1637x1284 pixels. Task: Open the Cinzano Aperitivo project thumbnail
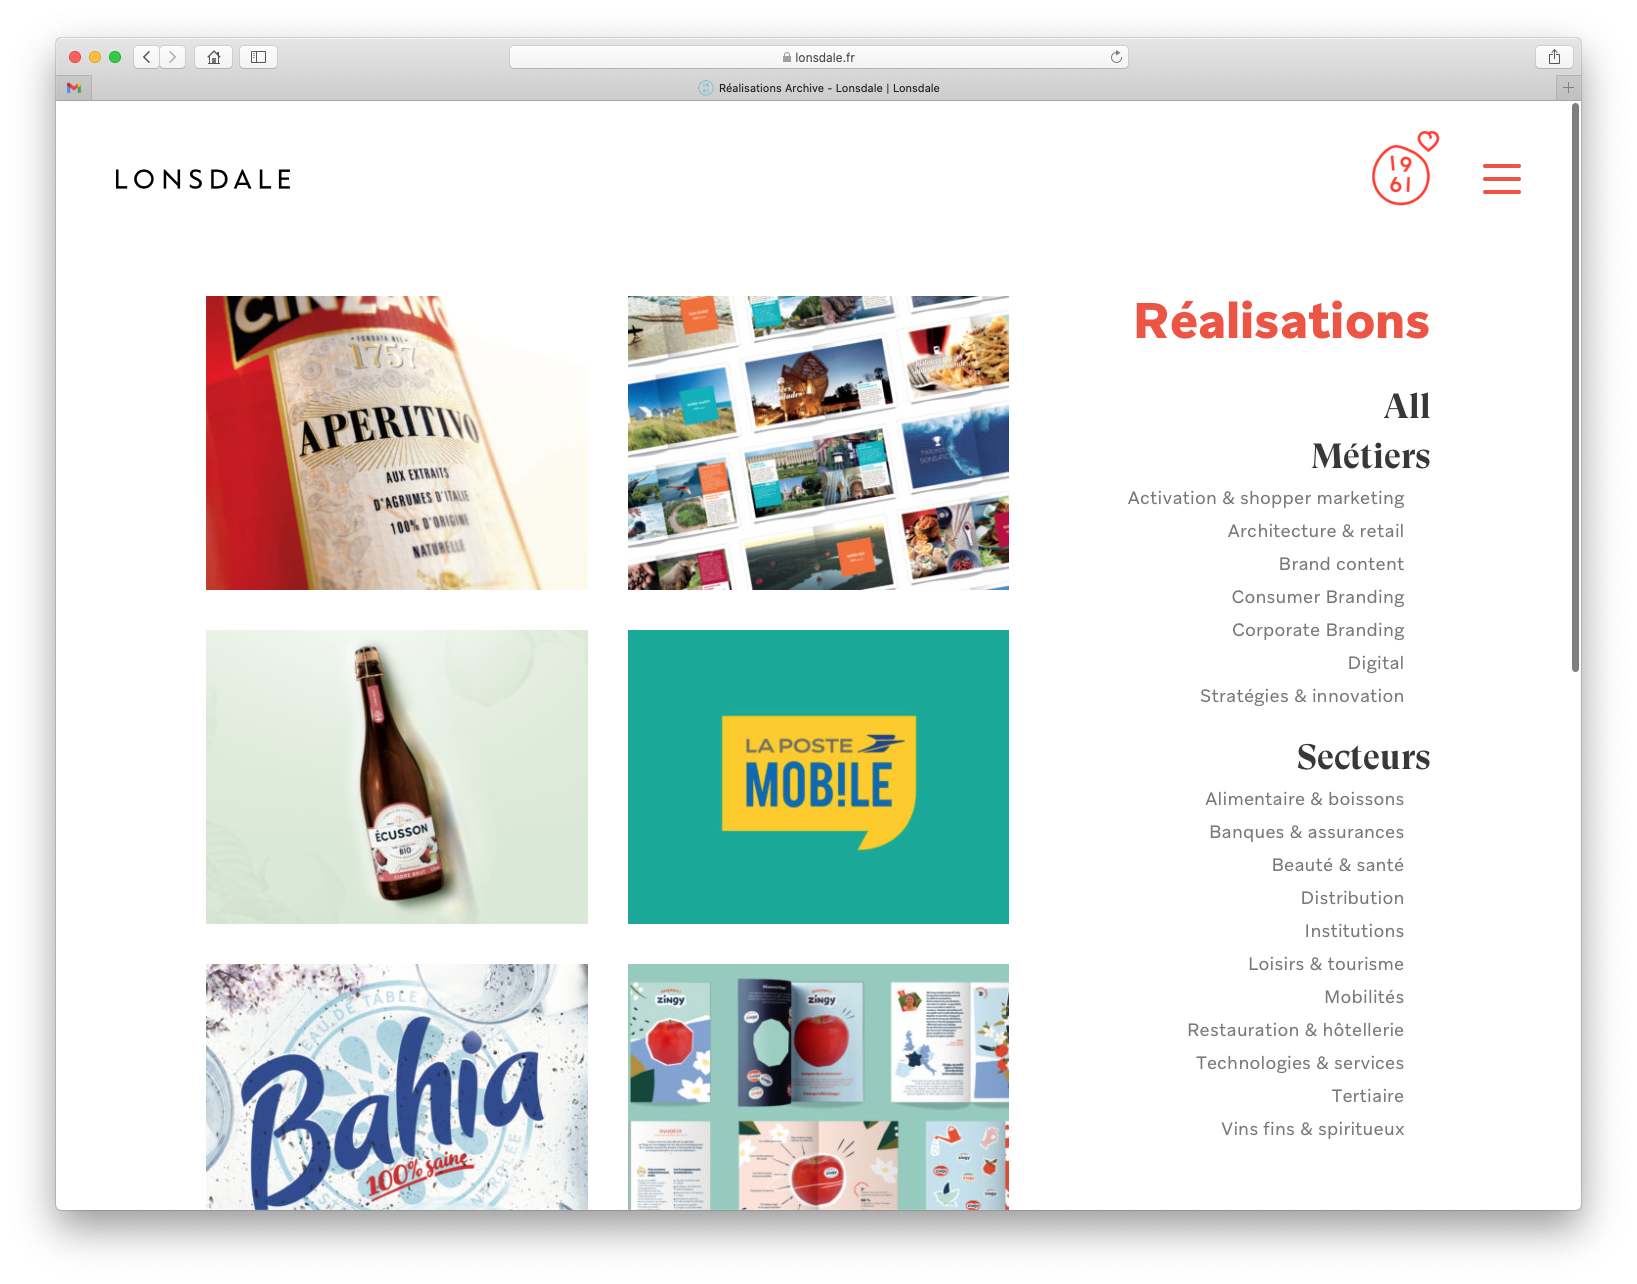[x=397, y=443]
